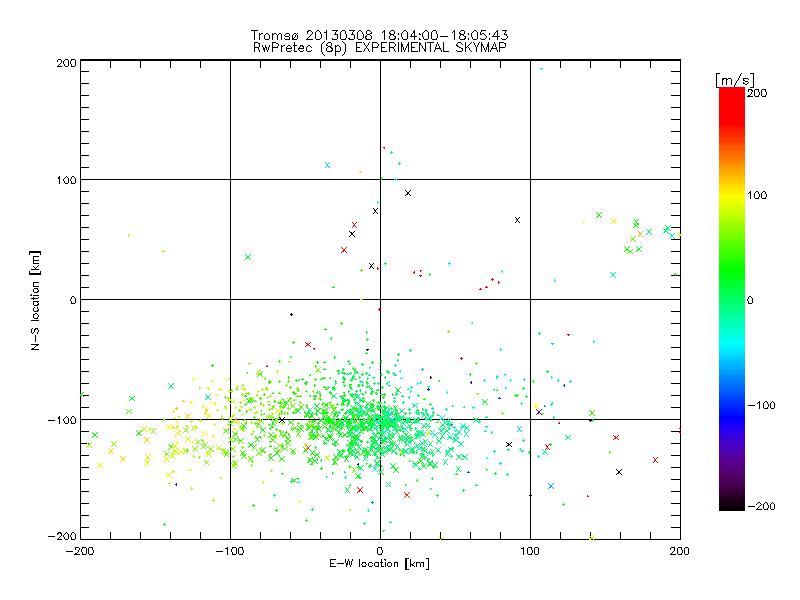Select the subtitle 'RwPretec (8p) EXPERIMENTAL SKYMAP'
Image resolution: width=800 pixels, height=600 pixels.
pyautogui.click(x=380, y=48)
